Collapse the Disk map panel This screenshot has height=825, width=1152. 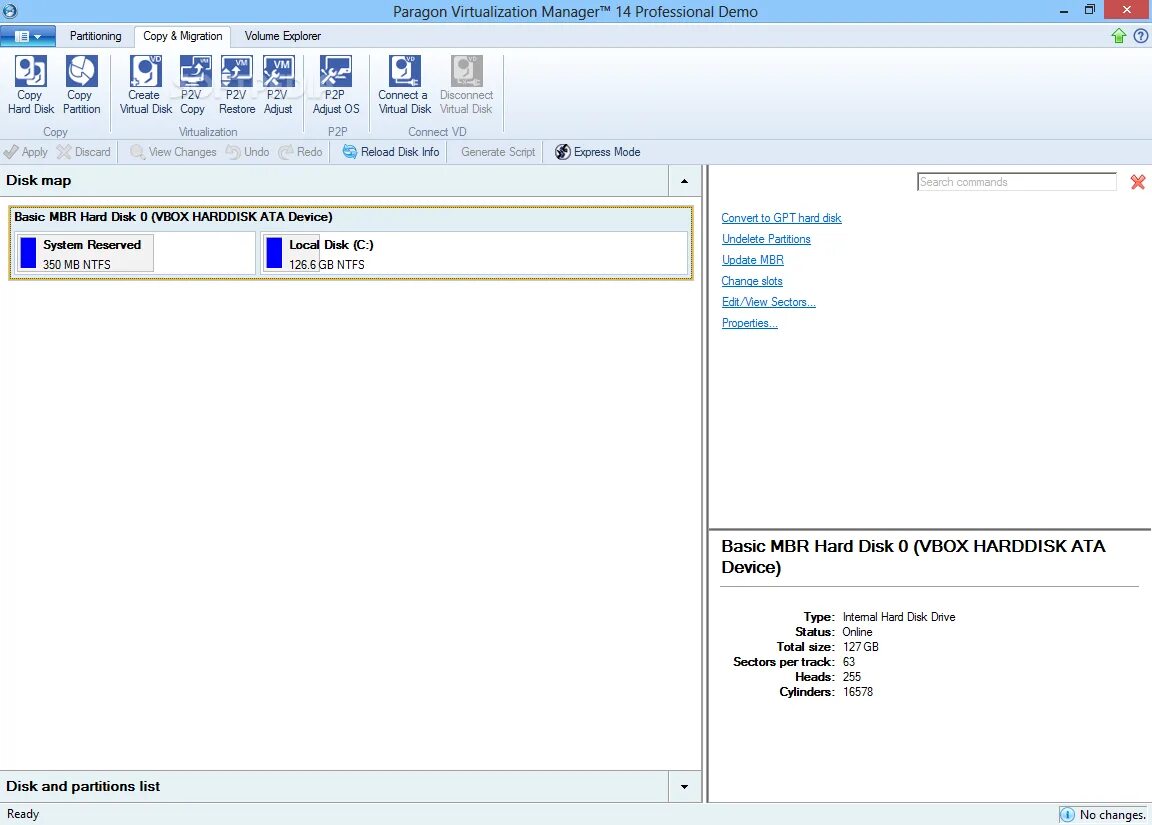[684, 181]
